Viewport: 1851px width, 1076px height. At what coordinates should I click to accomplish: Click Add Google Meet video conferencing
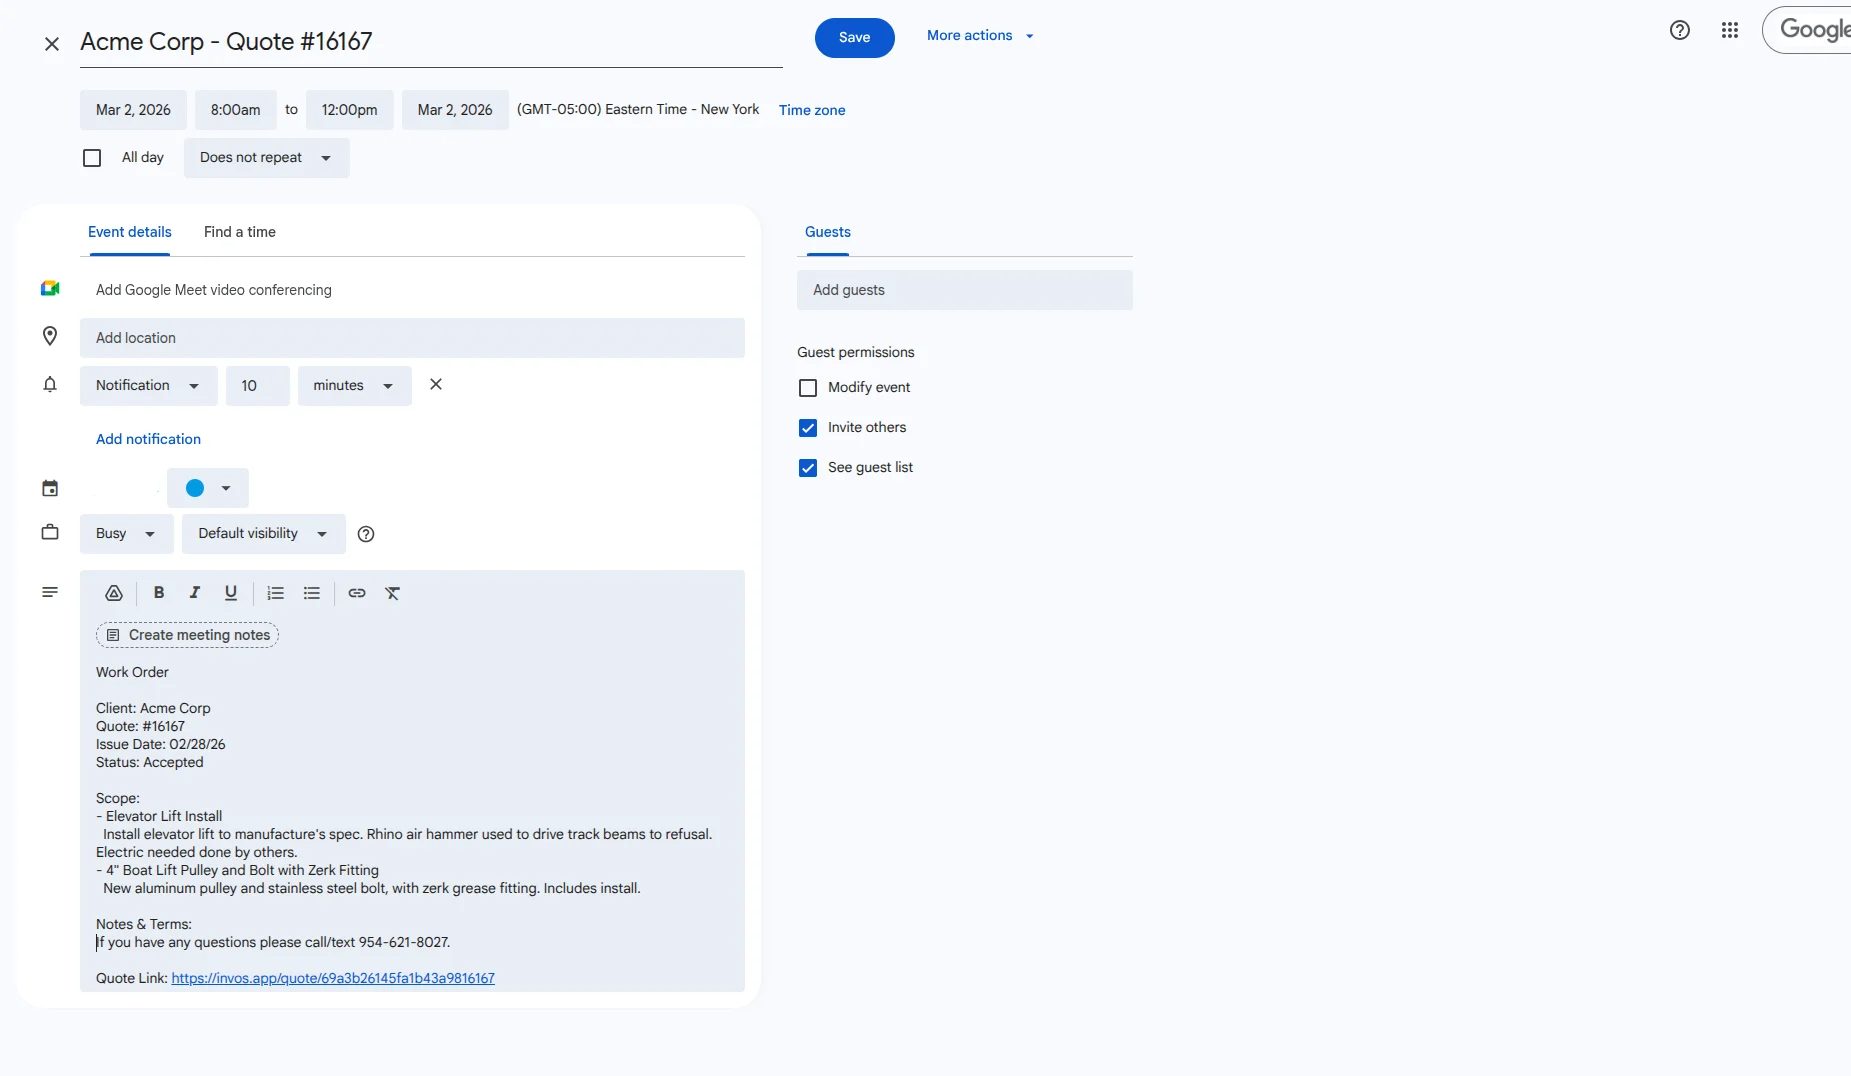pos(214,290)
